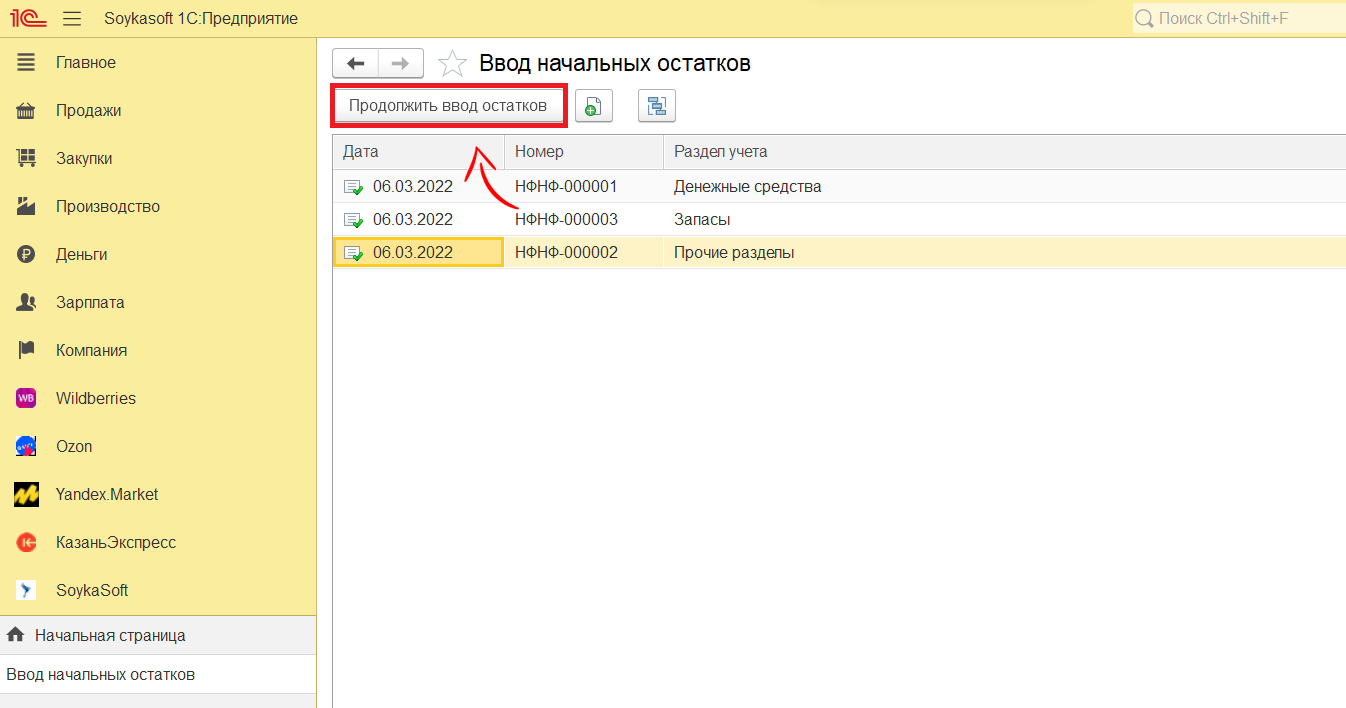Click the Зарплата people icon

[x=26, y=302]
